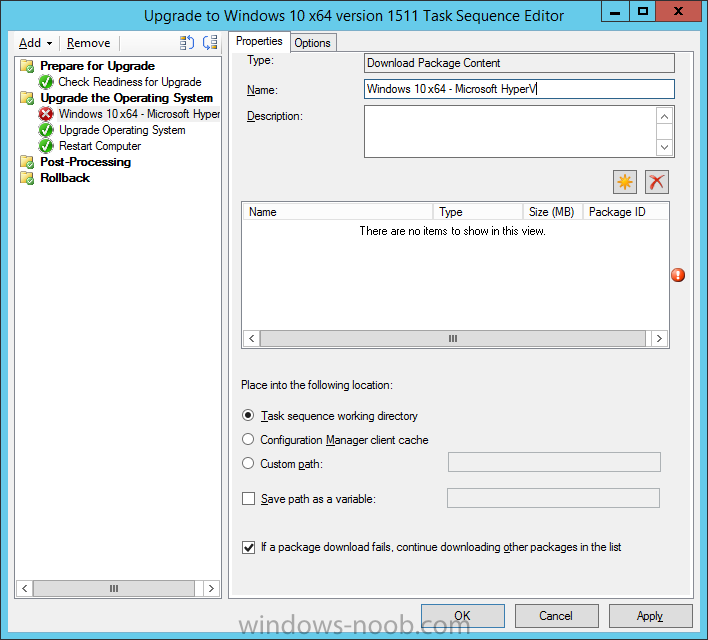Click the expand-all tree toolbar icon
Screen dimensions: 708x640
point(186,43)
